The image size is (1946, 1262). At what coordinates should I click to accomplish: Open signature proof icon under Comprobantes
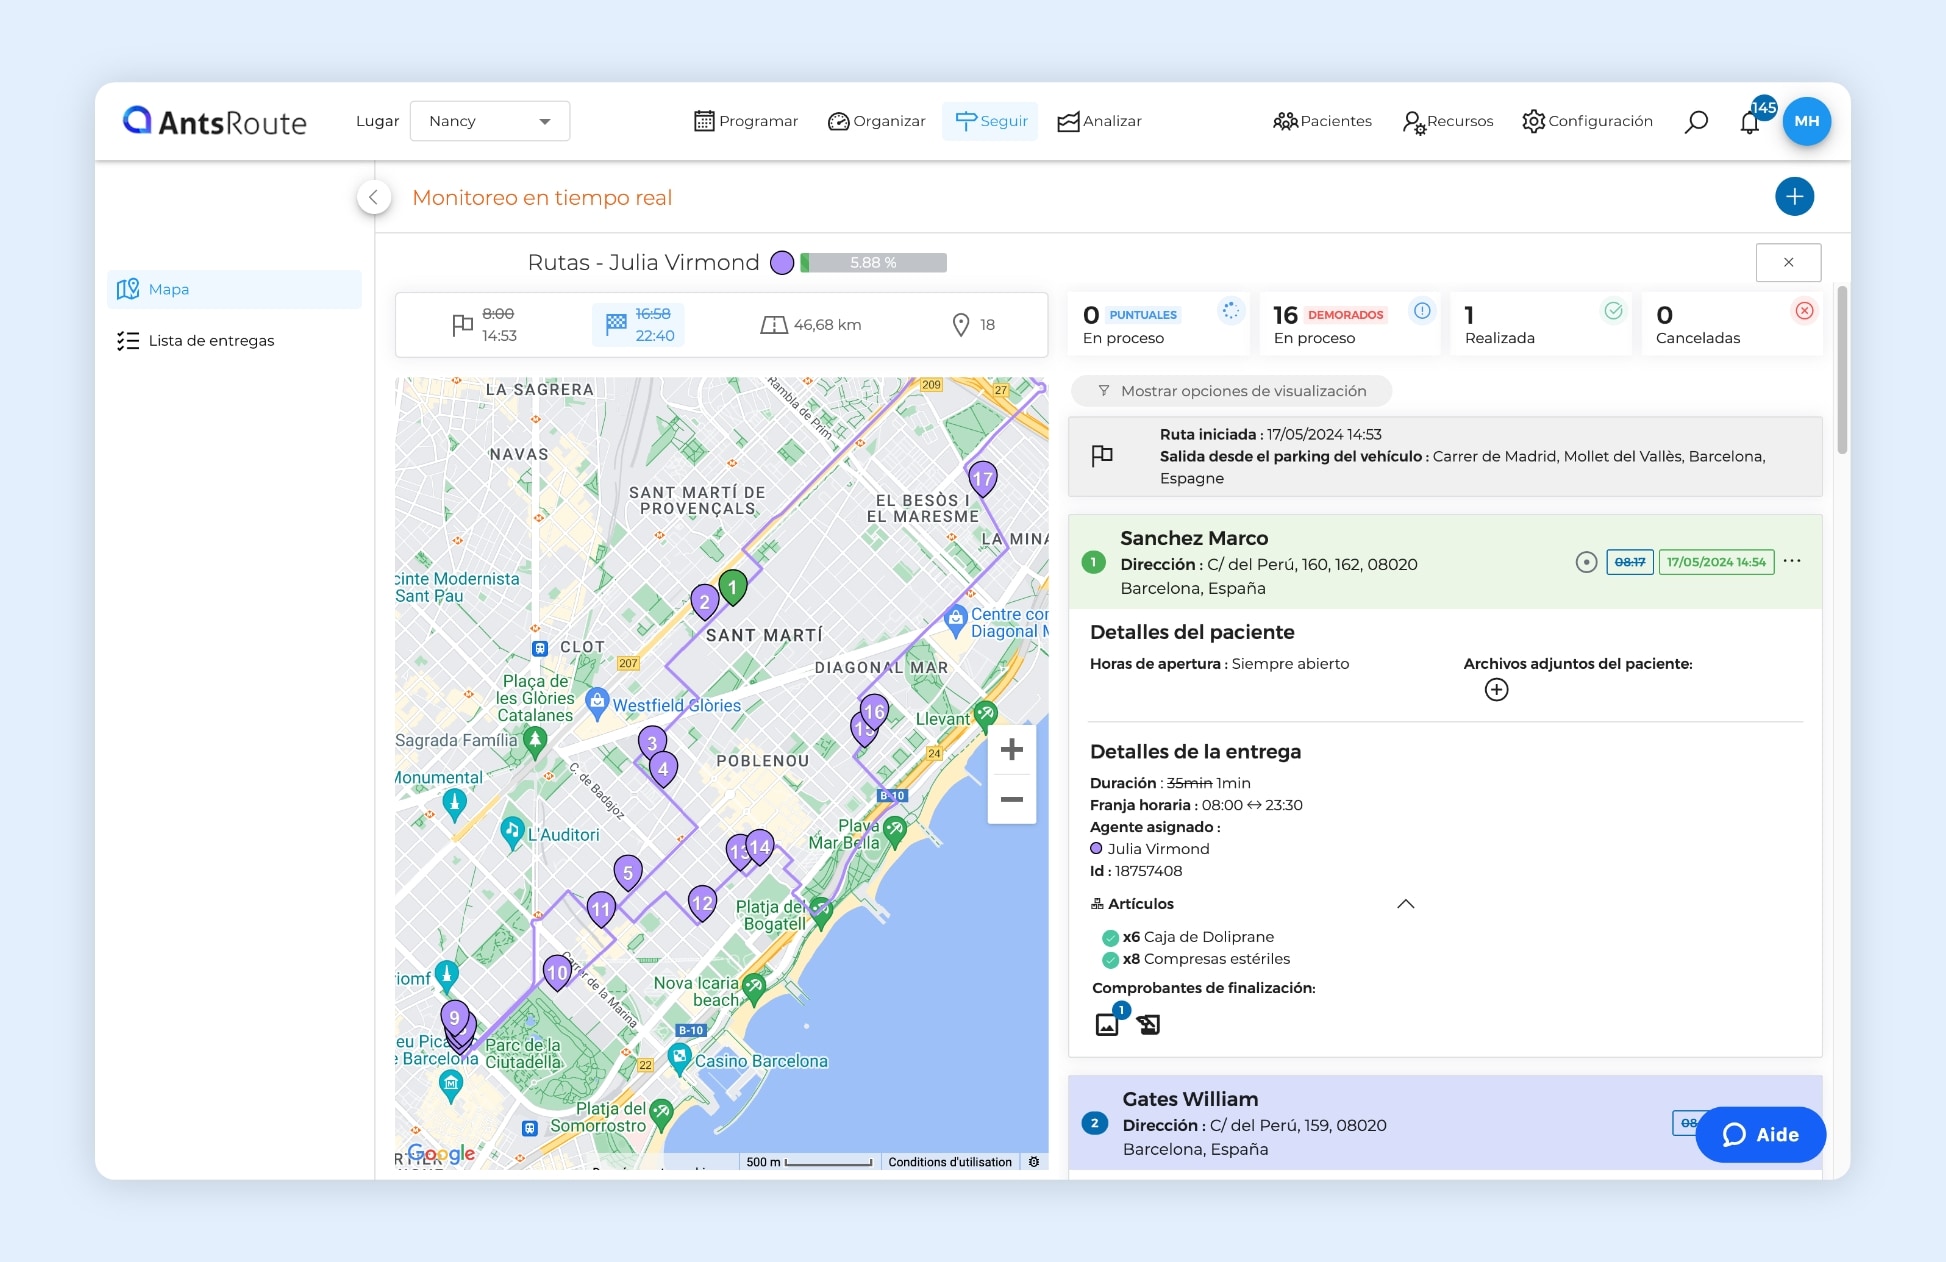click(x=1148, y=1024)
